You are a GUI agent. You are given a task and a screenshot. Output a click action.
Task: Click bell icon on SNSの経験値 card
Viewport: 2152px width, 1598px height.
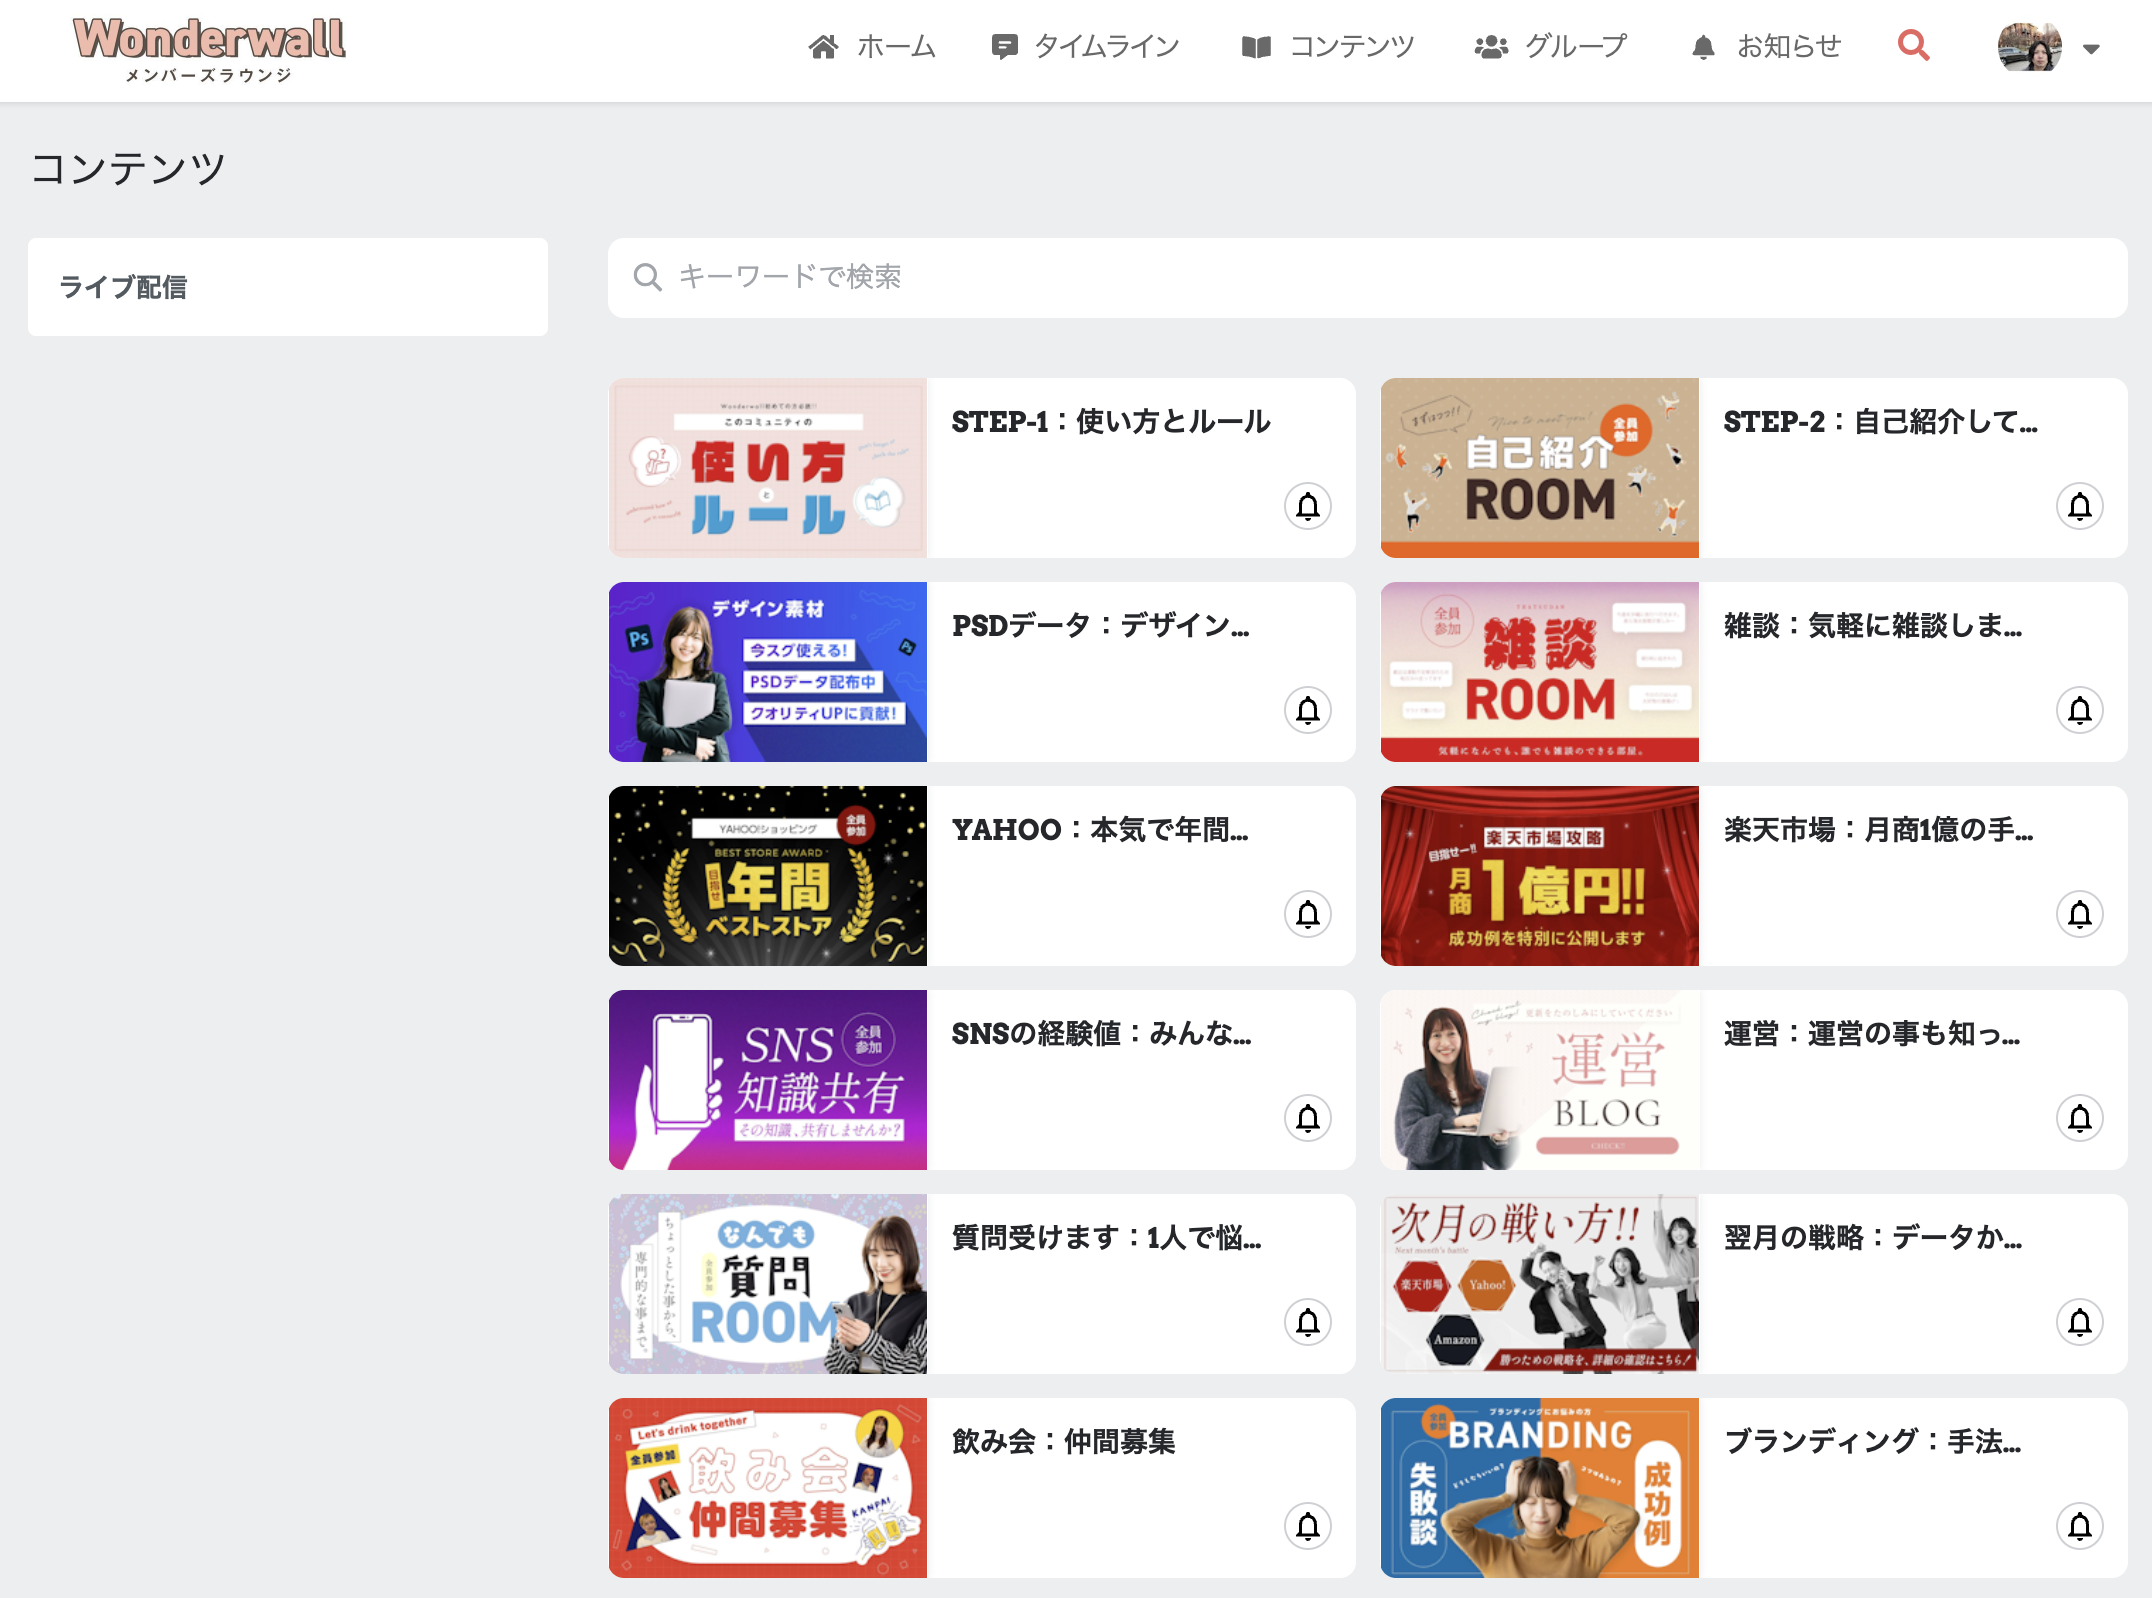(x=1307, y=1119)
